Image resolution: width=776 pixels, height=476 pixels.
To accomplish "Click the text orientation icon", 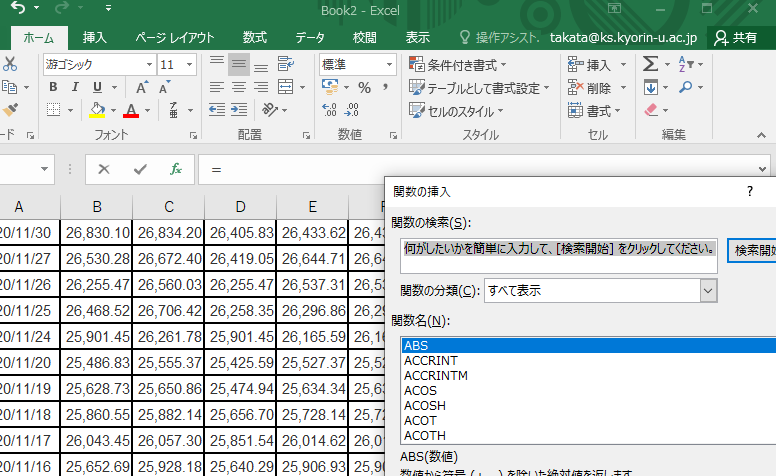I will [x=270, y=110].
